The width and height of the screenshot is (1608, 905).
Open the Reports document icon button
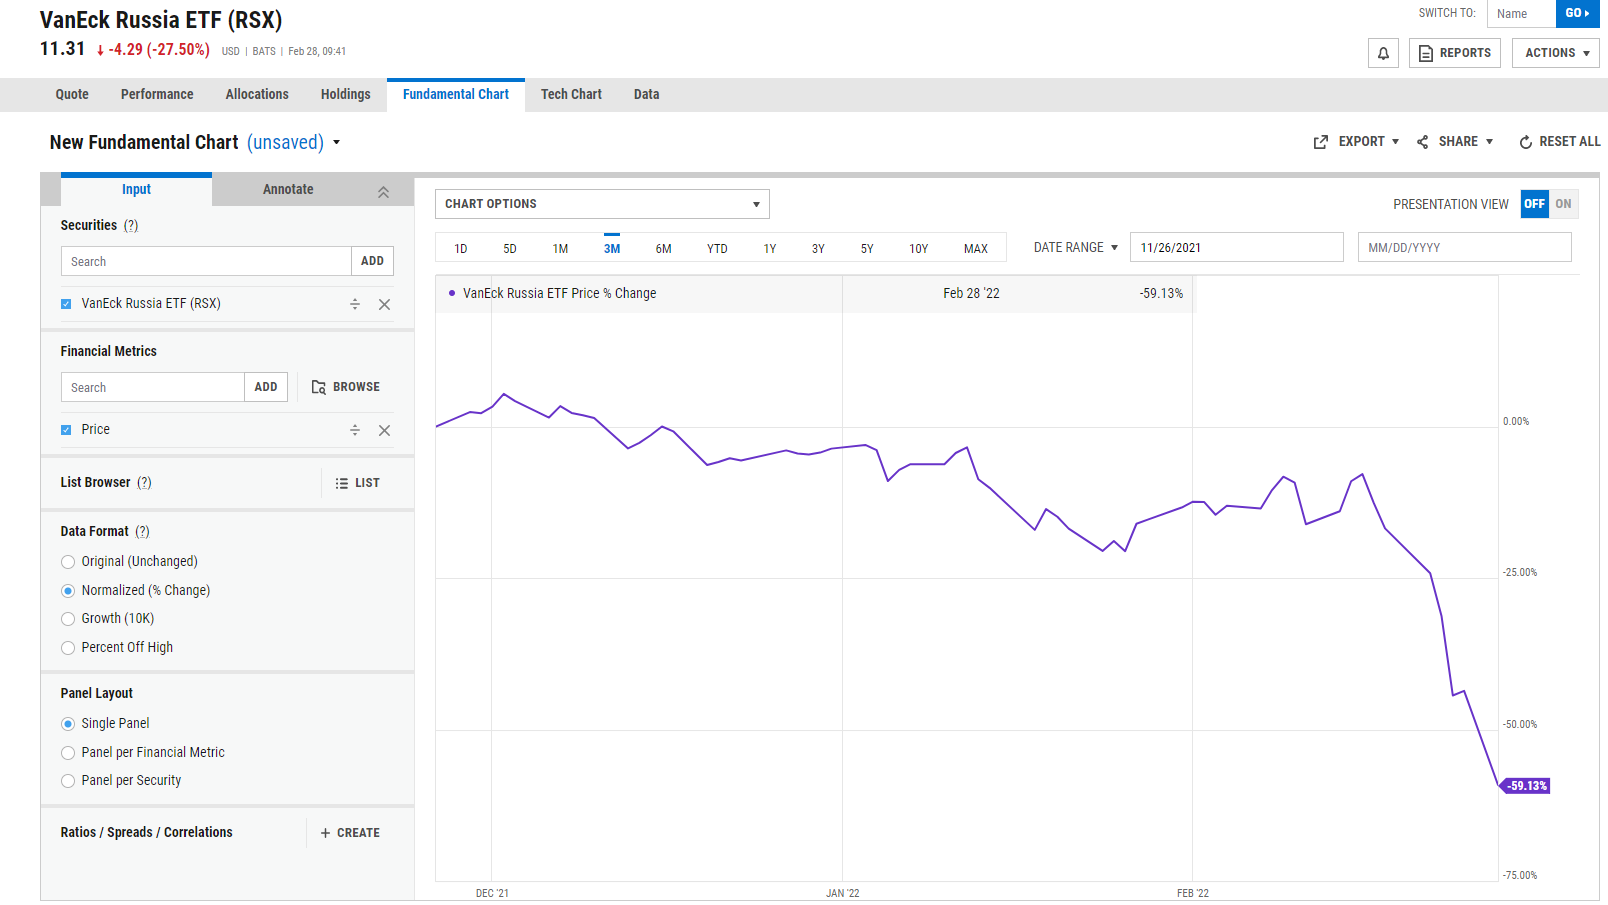[1426, 53]
